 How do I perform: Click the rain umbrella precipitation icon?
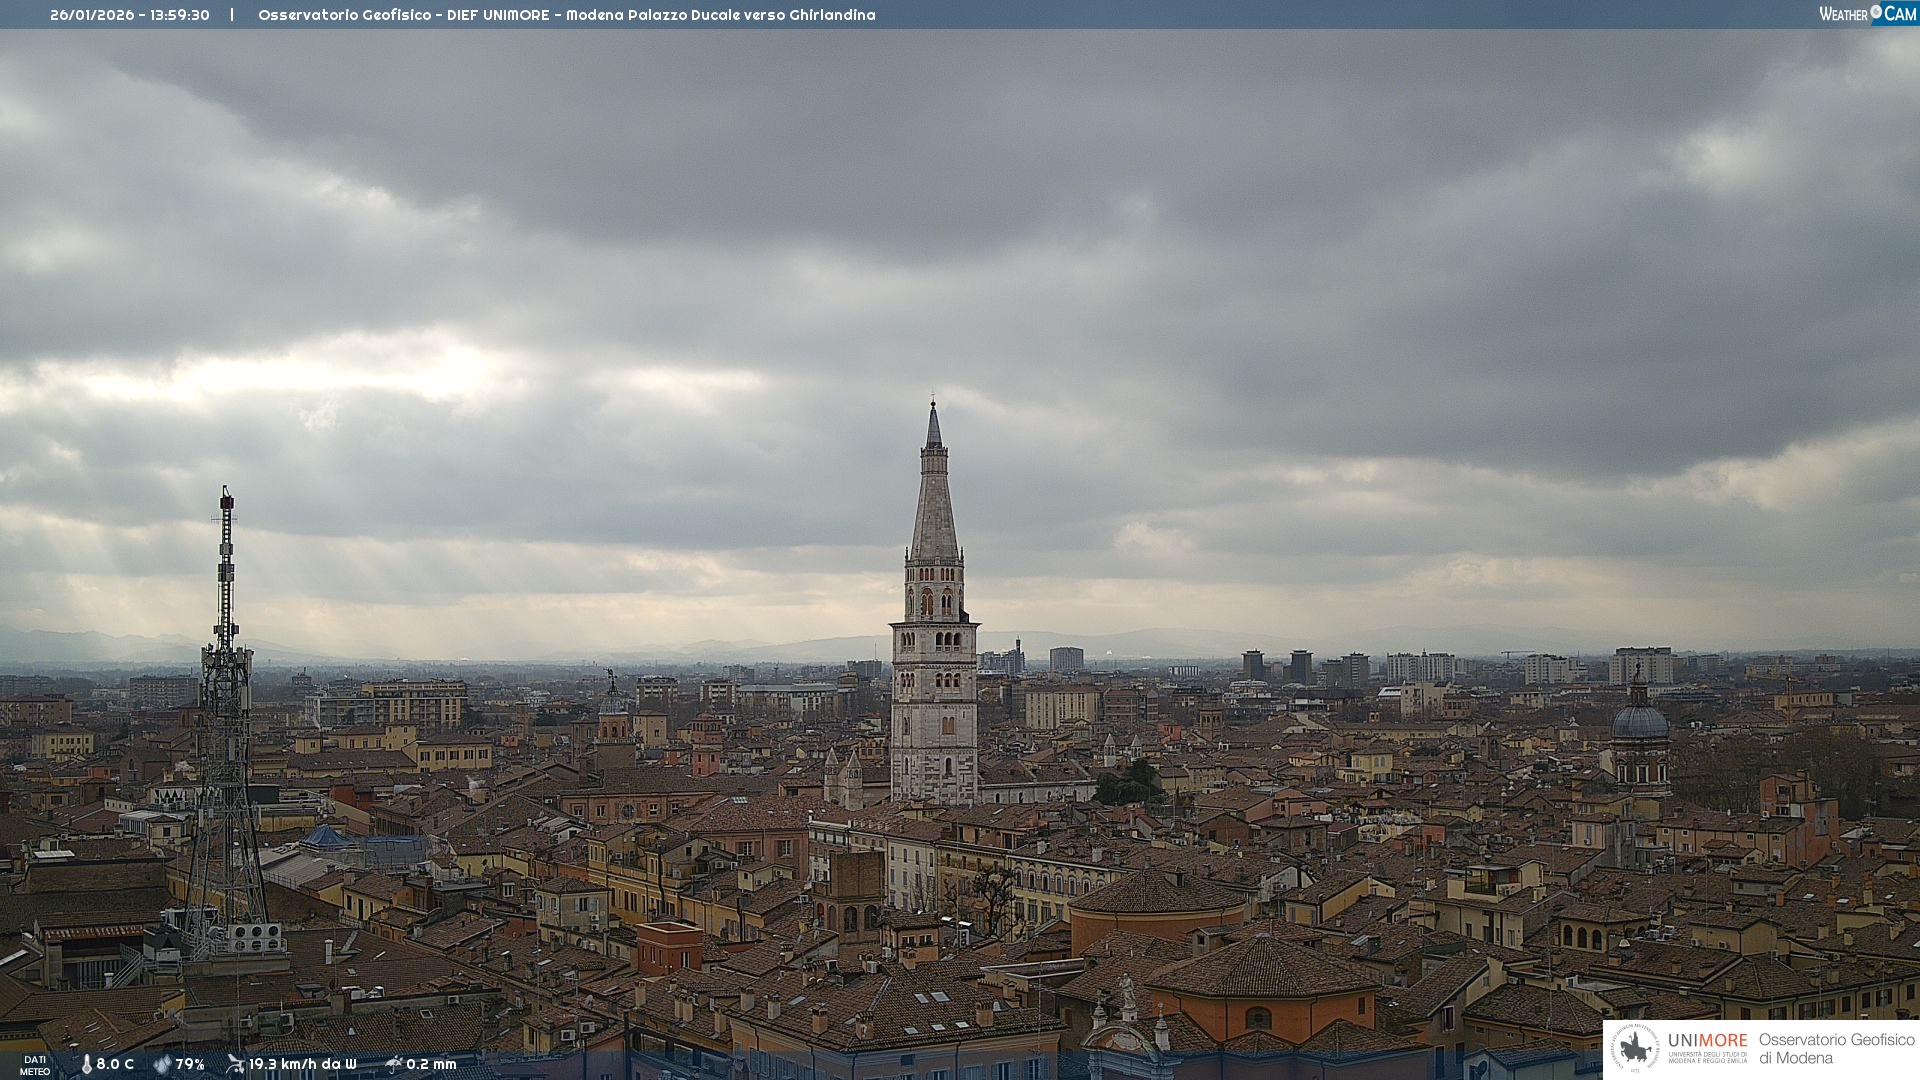coord(393,1063)
